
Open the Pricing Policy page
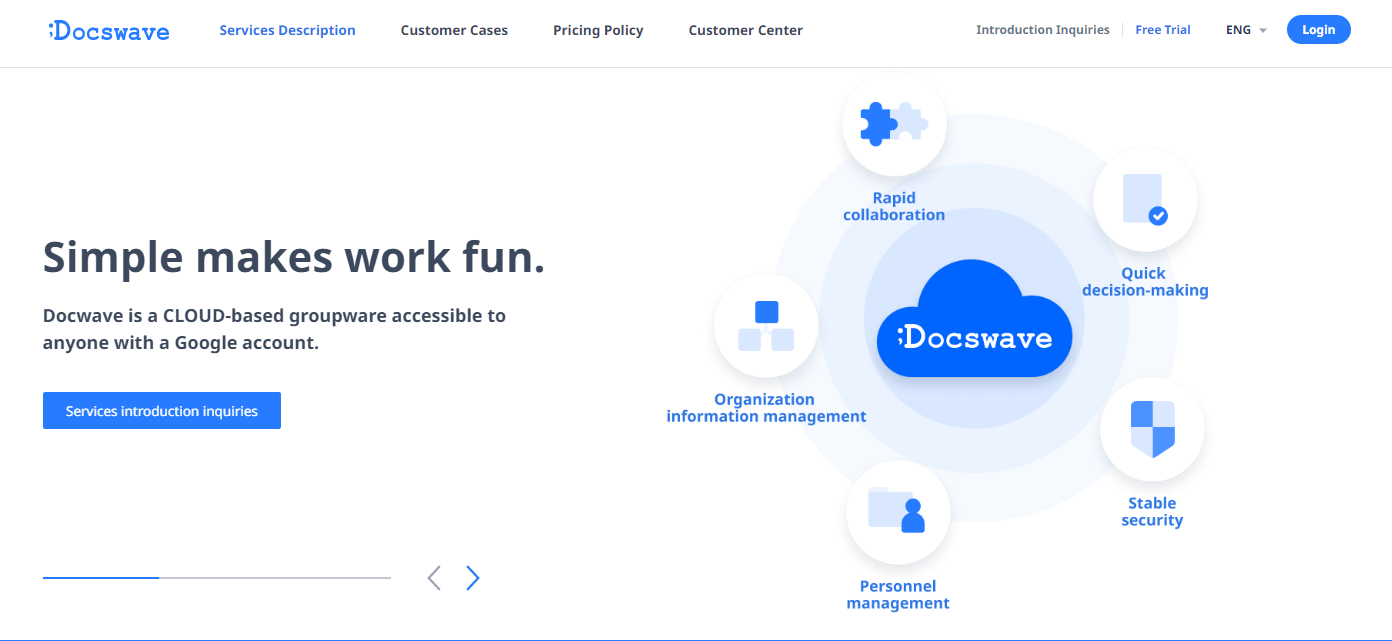point(598,30)
